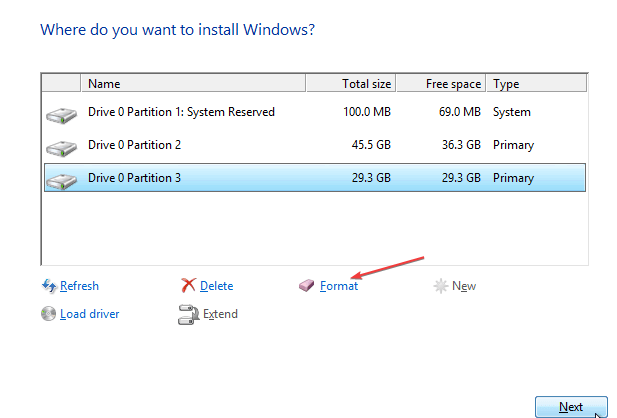Click the Extend partition icon
Viewport: 617px width, 418px height.
(x=188, y=315)
